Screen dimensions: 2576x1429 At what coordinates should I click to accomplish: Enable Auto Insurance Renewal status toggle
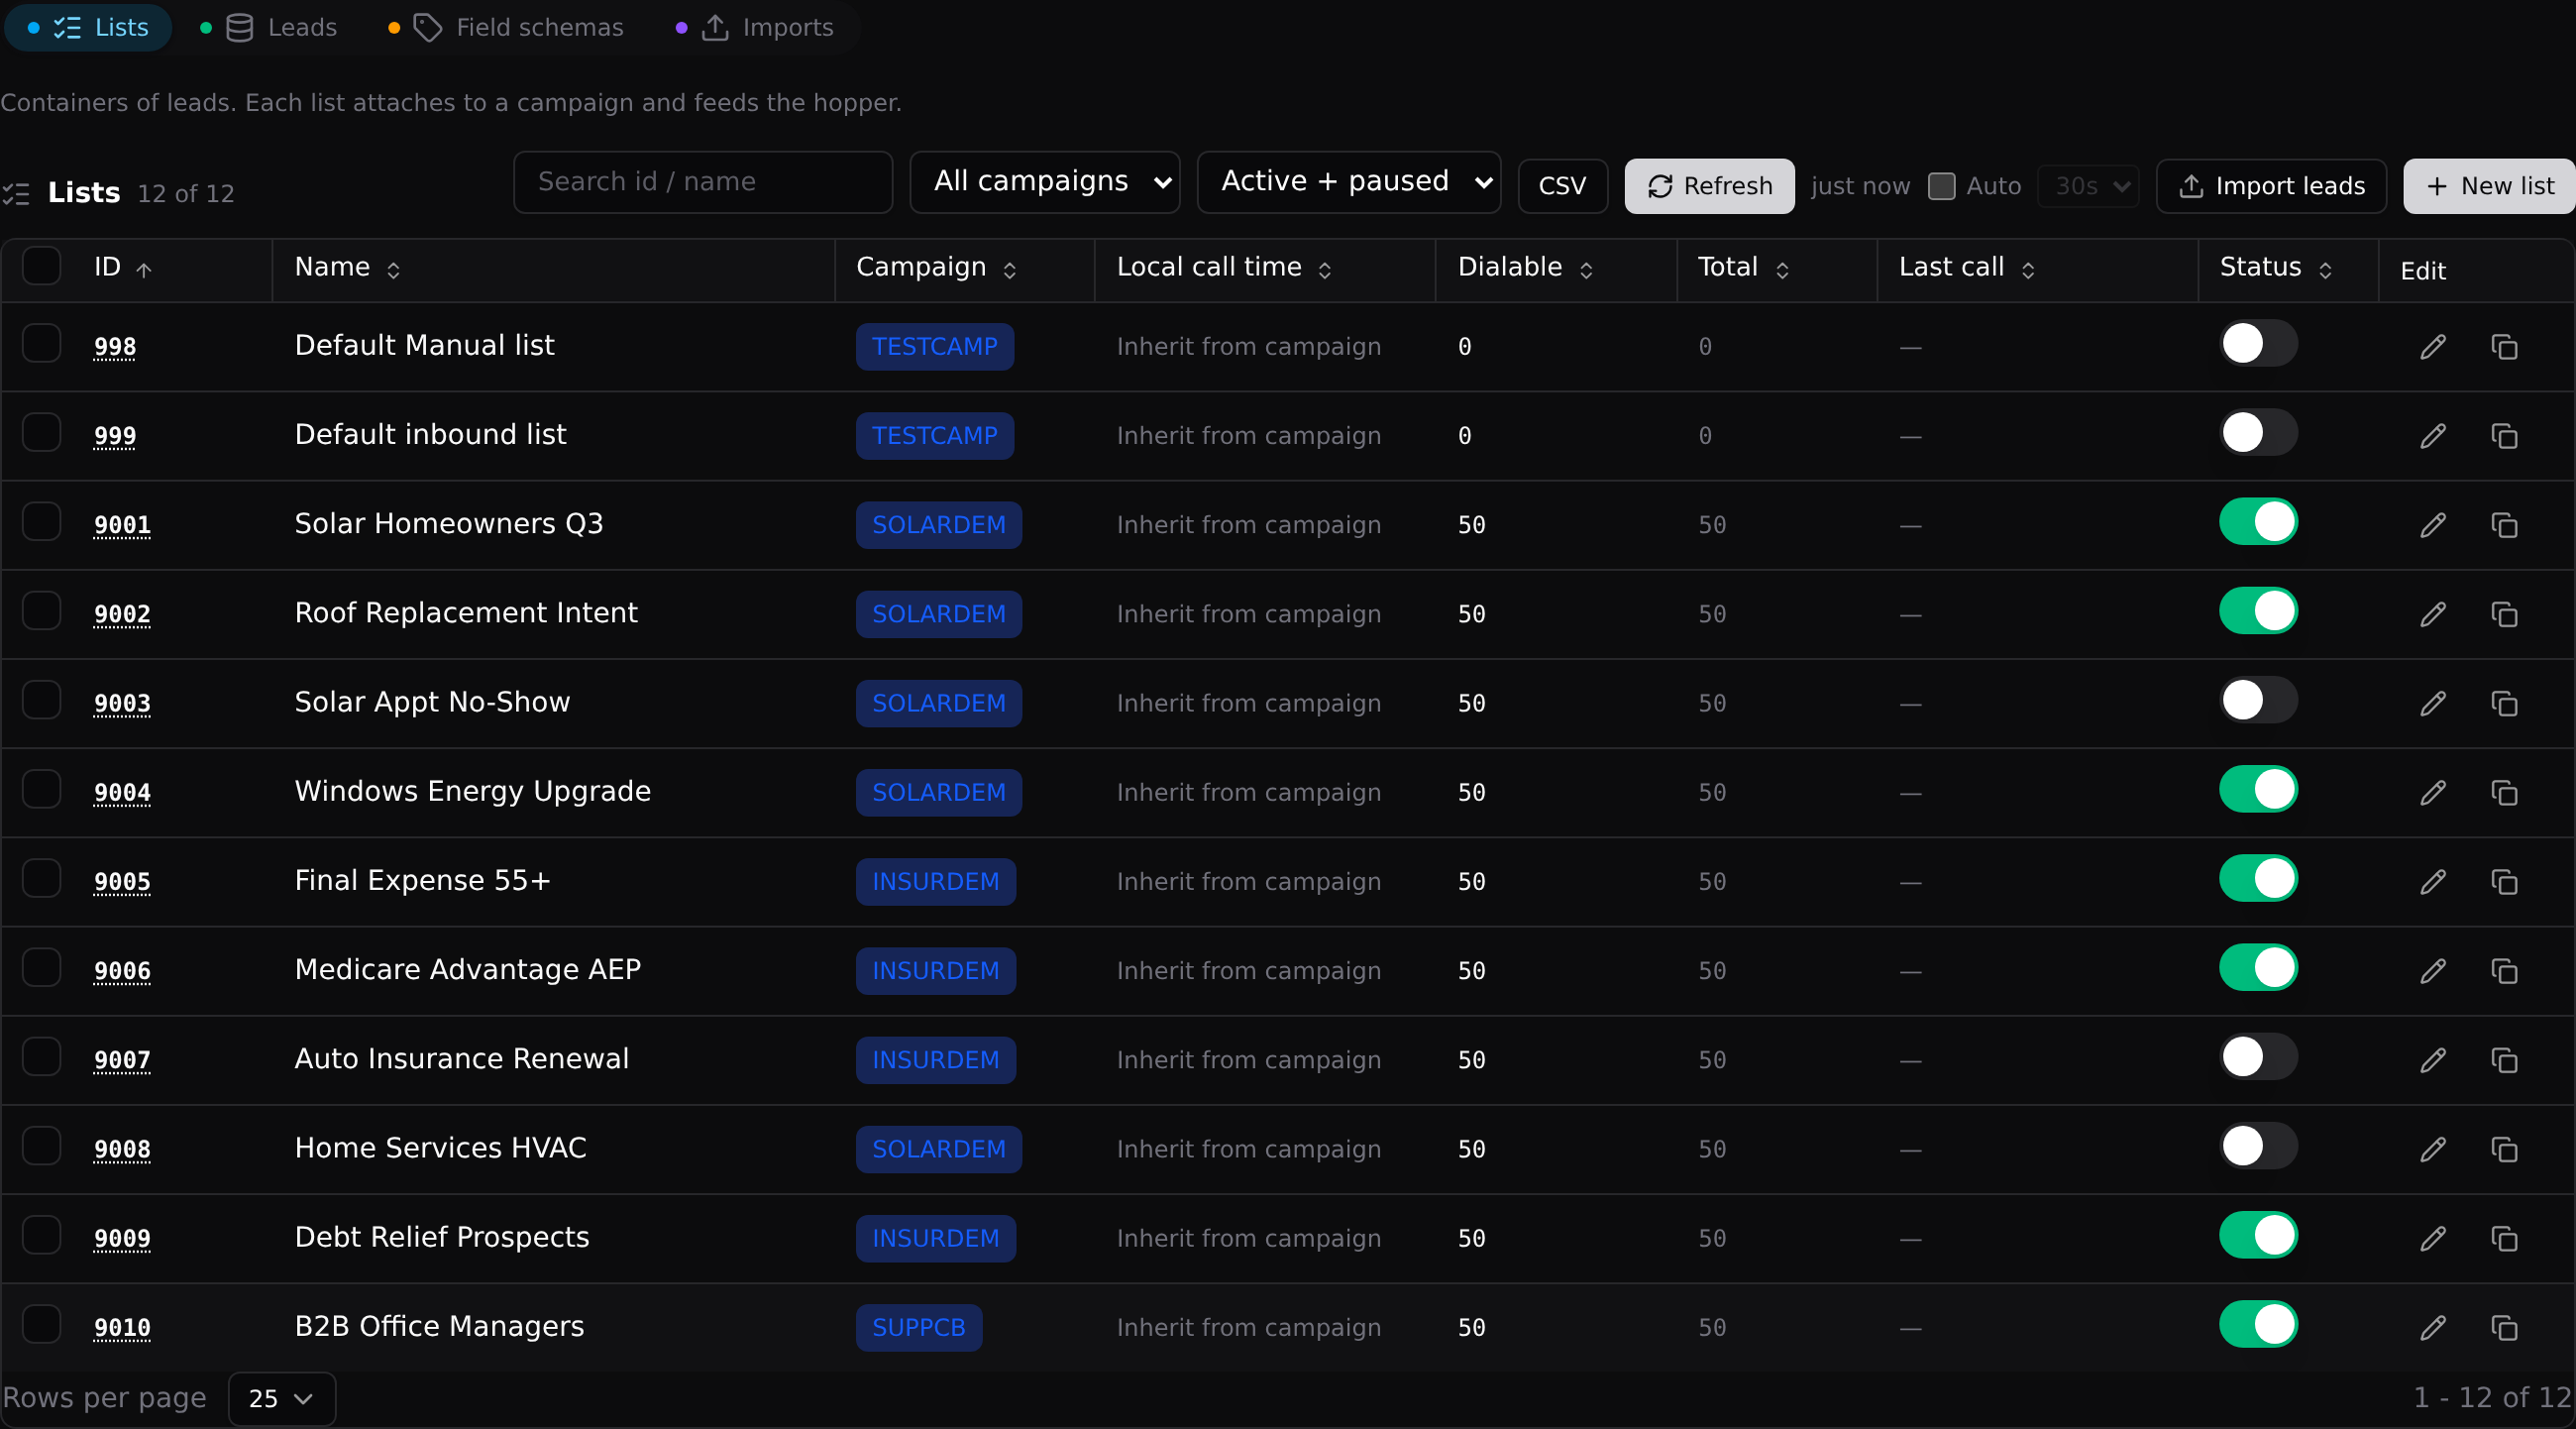click(x=2258, y=1056)
